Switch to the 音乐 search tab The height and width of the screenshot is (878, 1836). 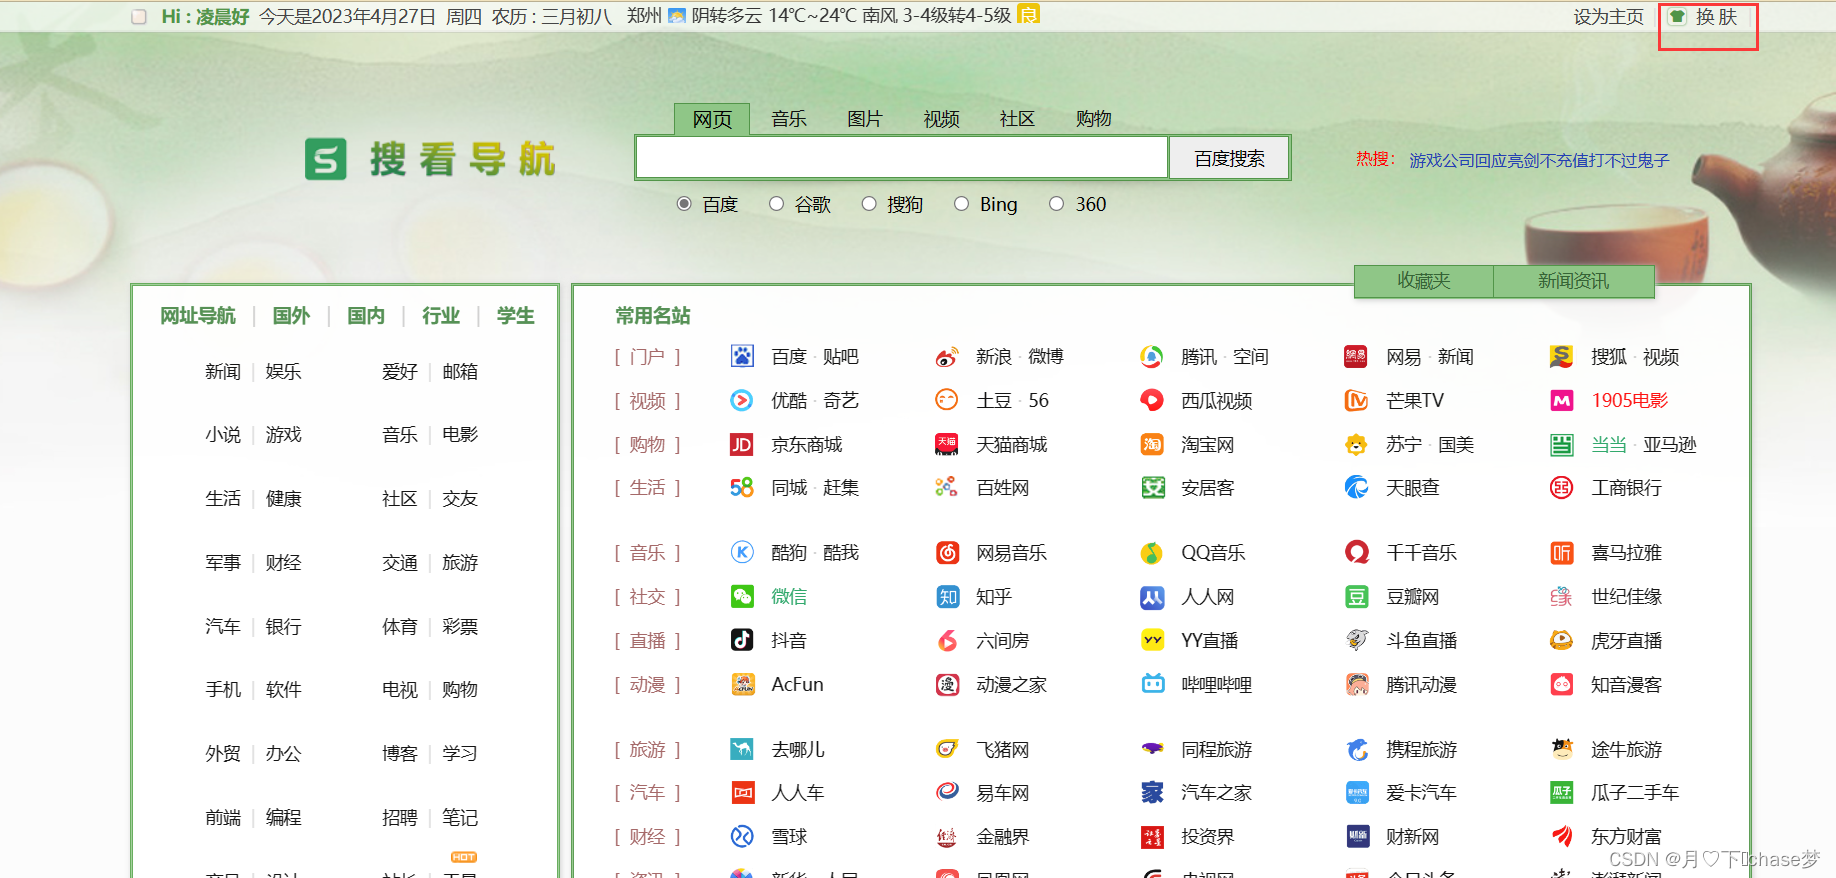point(788,119)
